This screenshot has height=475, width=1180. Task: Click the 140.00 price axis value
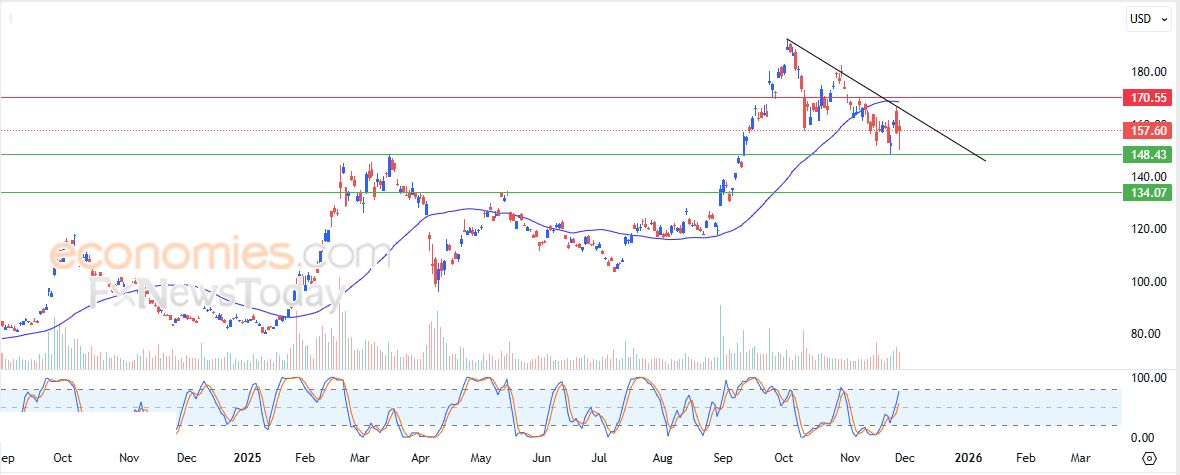(1147, 177)
